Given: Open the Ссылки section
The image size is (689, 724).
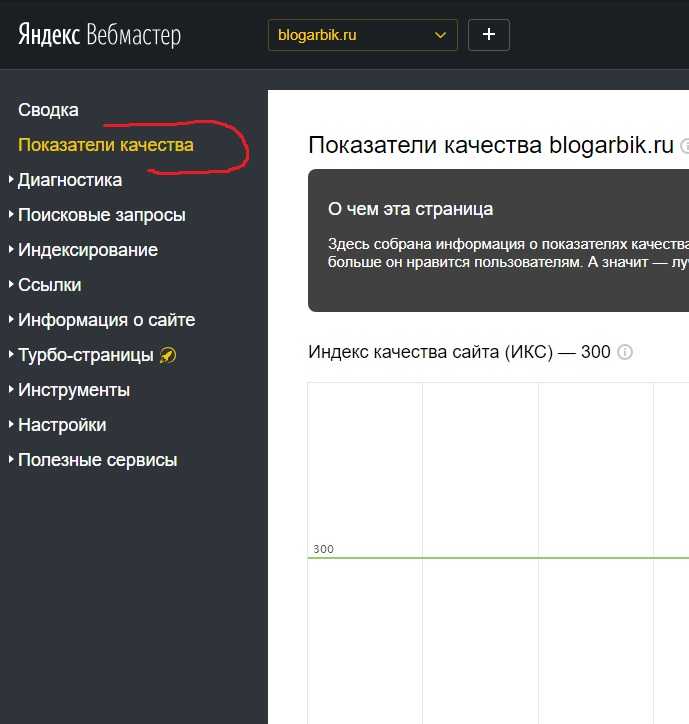Looking at the screenshot, I should tap(49, 285).
